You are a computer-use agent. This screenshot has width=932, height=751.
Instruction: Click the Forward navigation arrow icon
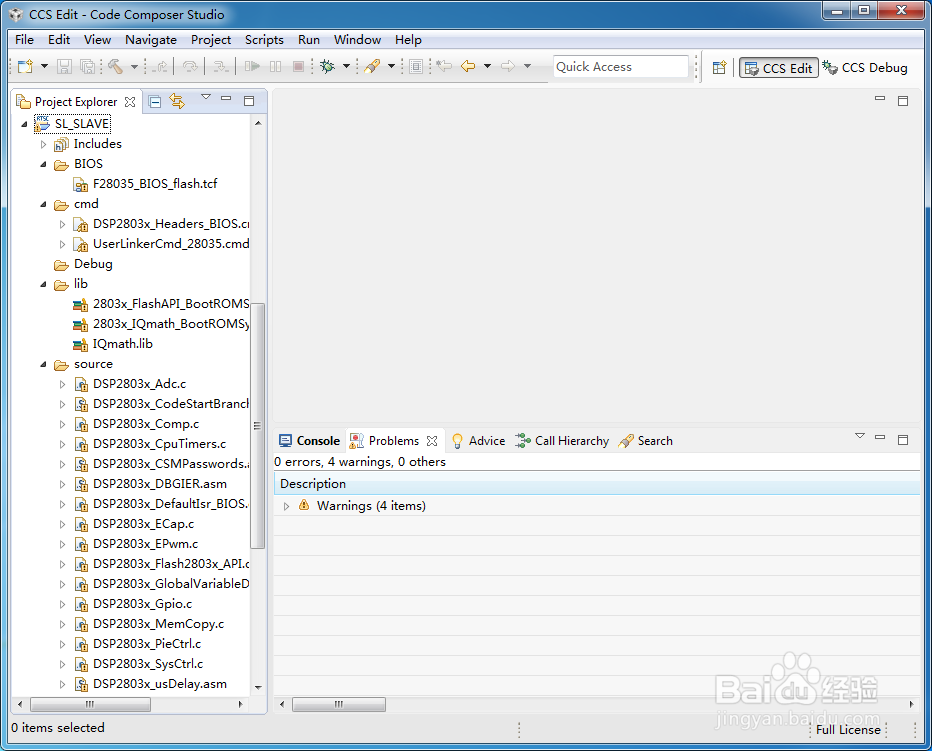pyautogui.click(x=508, y=66)
